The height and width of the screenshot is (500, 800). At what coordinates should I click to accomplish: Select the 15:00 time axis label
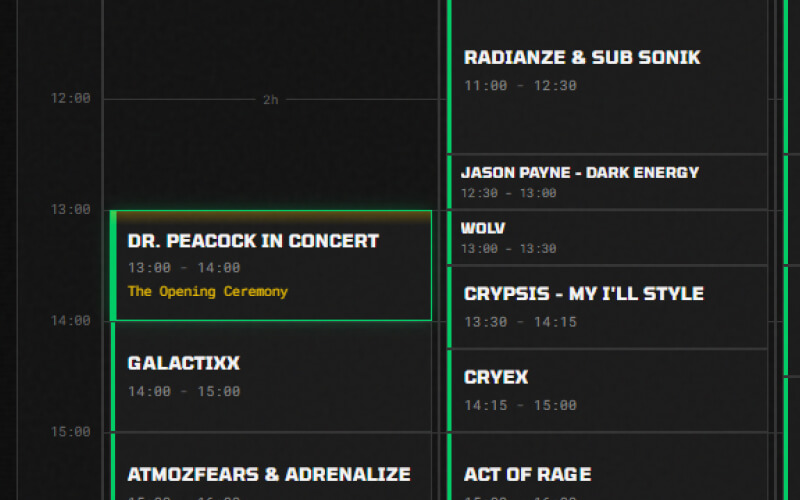pyautogui.click(x=70, y=432)
